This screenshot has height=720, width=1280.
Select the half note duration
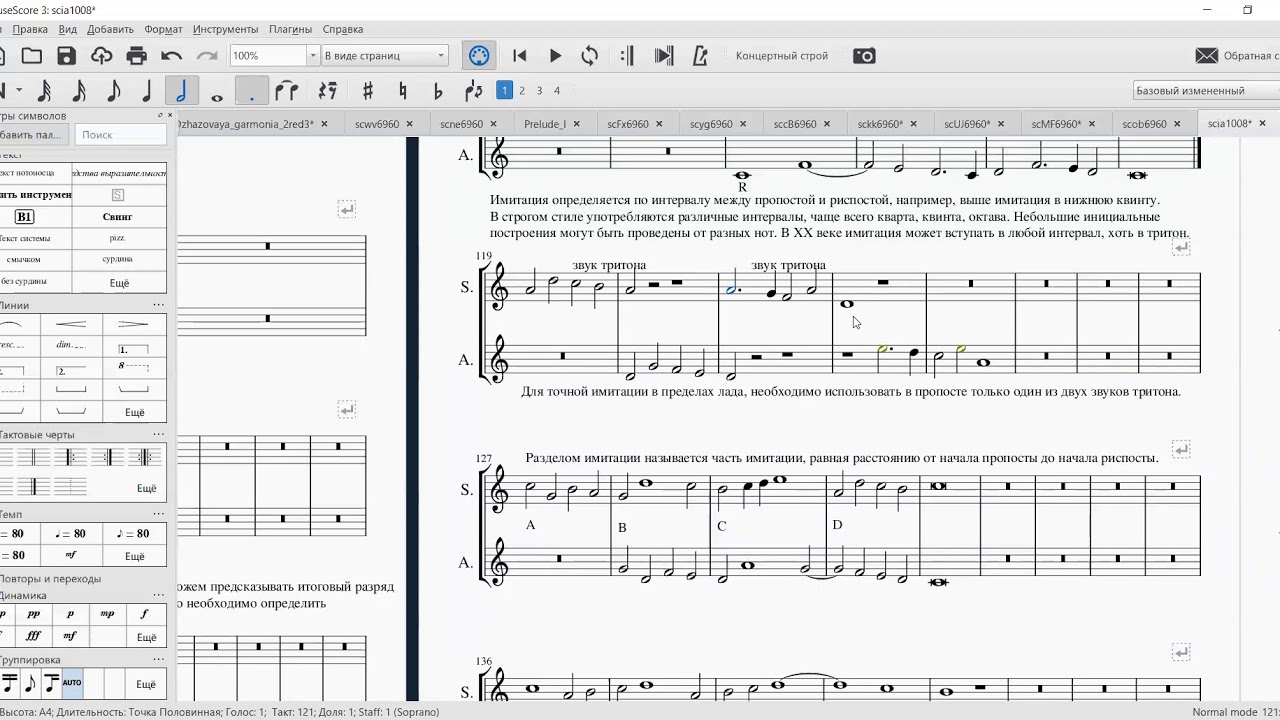(181, 91)
